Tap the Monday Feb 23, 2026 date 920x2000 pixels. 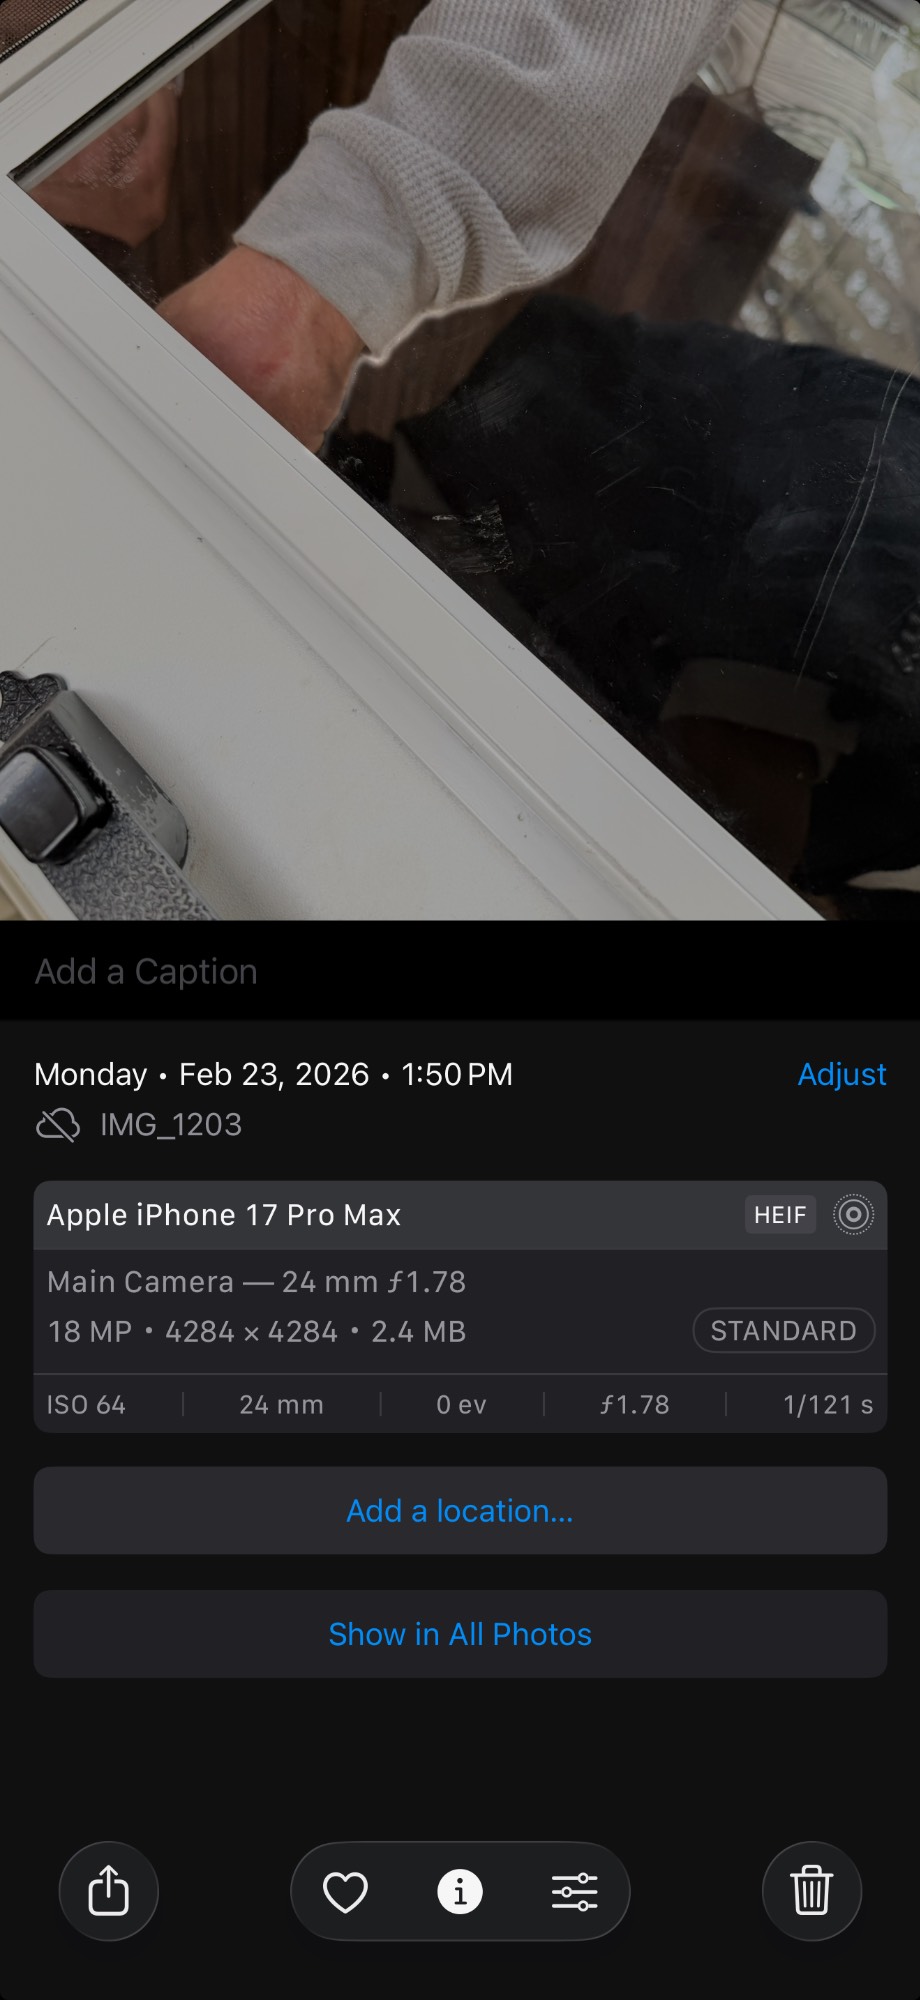point(273,1074)
